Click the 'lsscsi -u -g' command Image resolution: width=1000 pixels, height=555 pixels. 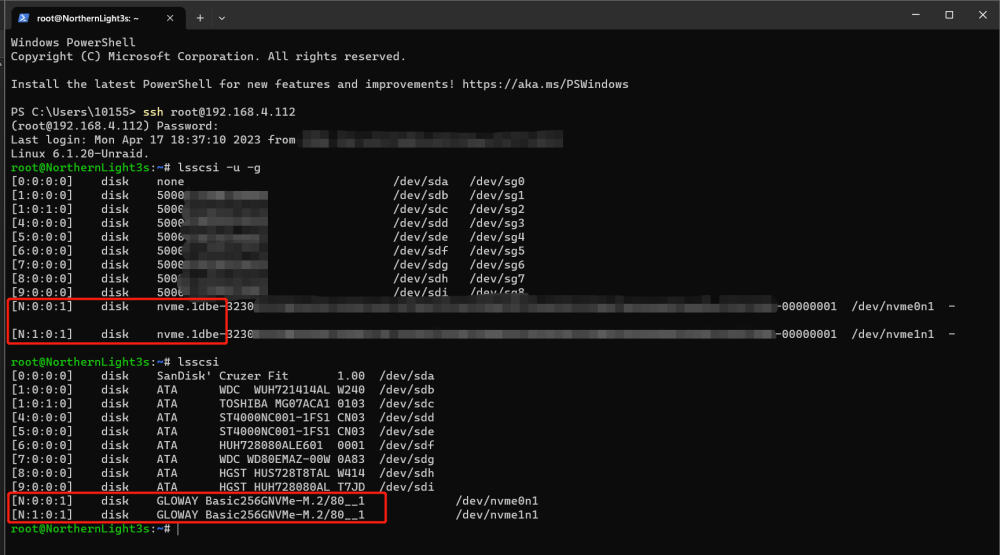[219, 168]
